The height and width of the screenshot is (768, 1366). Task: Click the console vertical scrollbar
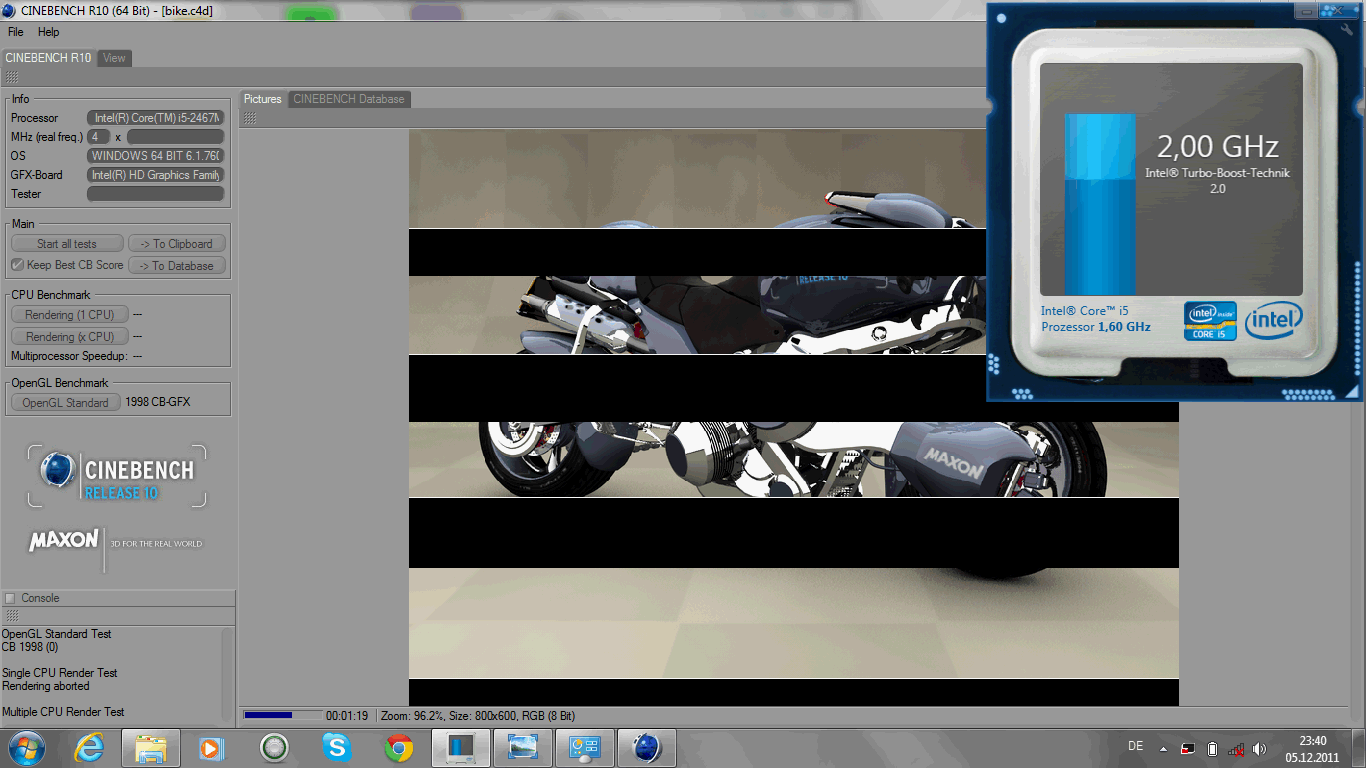click(x=227, y=676)
